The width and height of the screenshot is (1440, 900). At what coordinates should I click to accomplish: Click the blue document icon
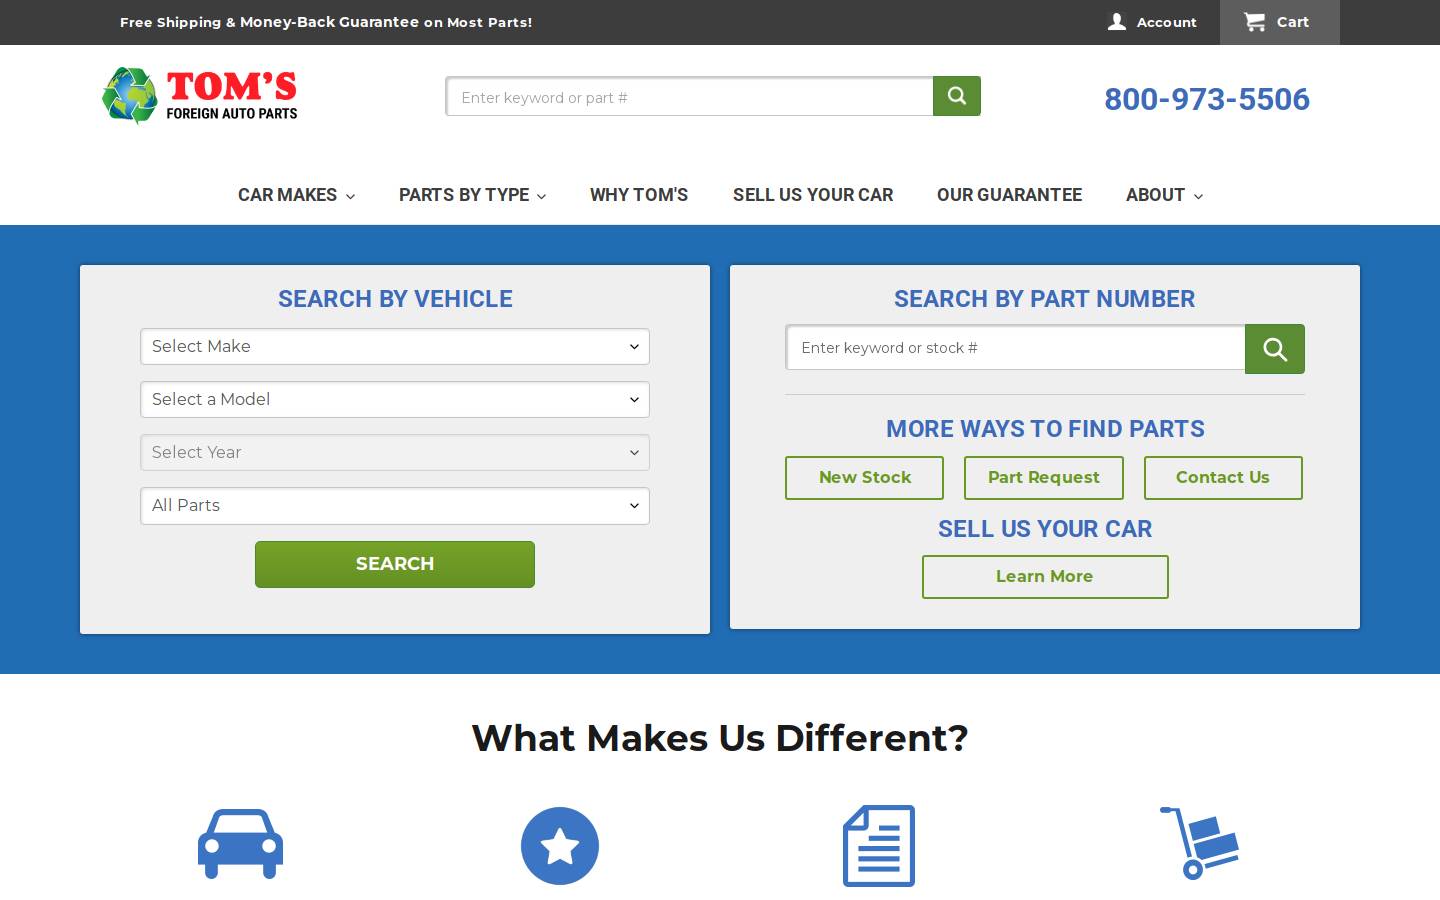(x=879, y=846)
